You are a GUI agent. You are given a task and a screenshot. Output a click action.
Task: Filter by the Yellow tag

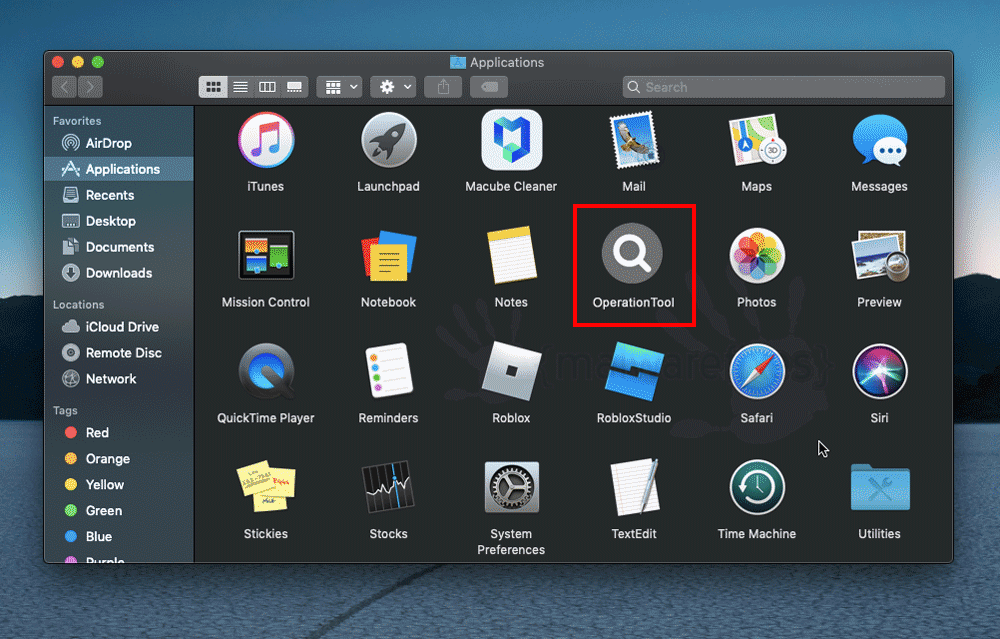(119, 485)
